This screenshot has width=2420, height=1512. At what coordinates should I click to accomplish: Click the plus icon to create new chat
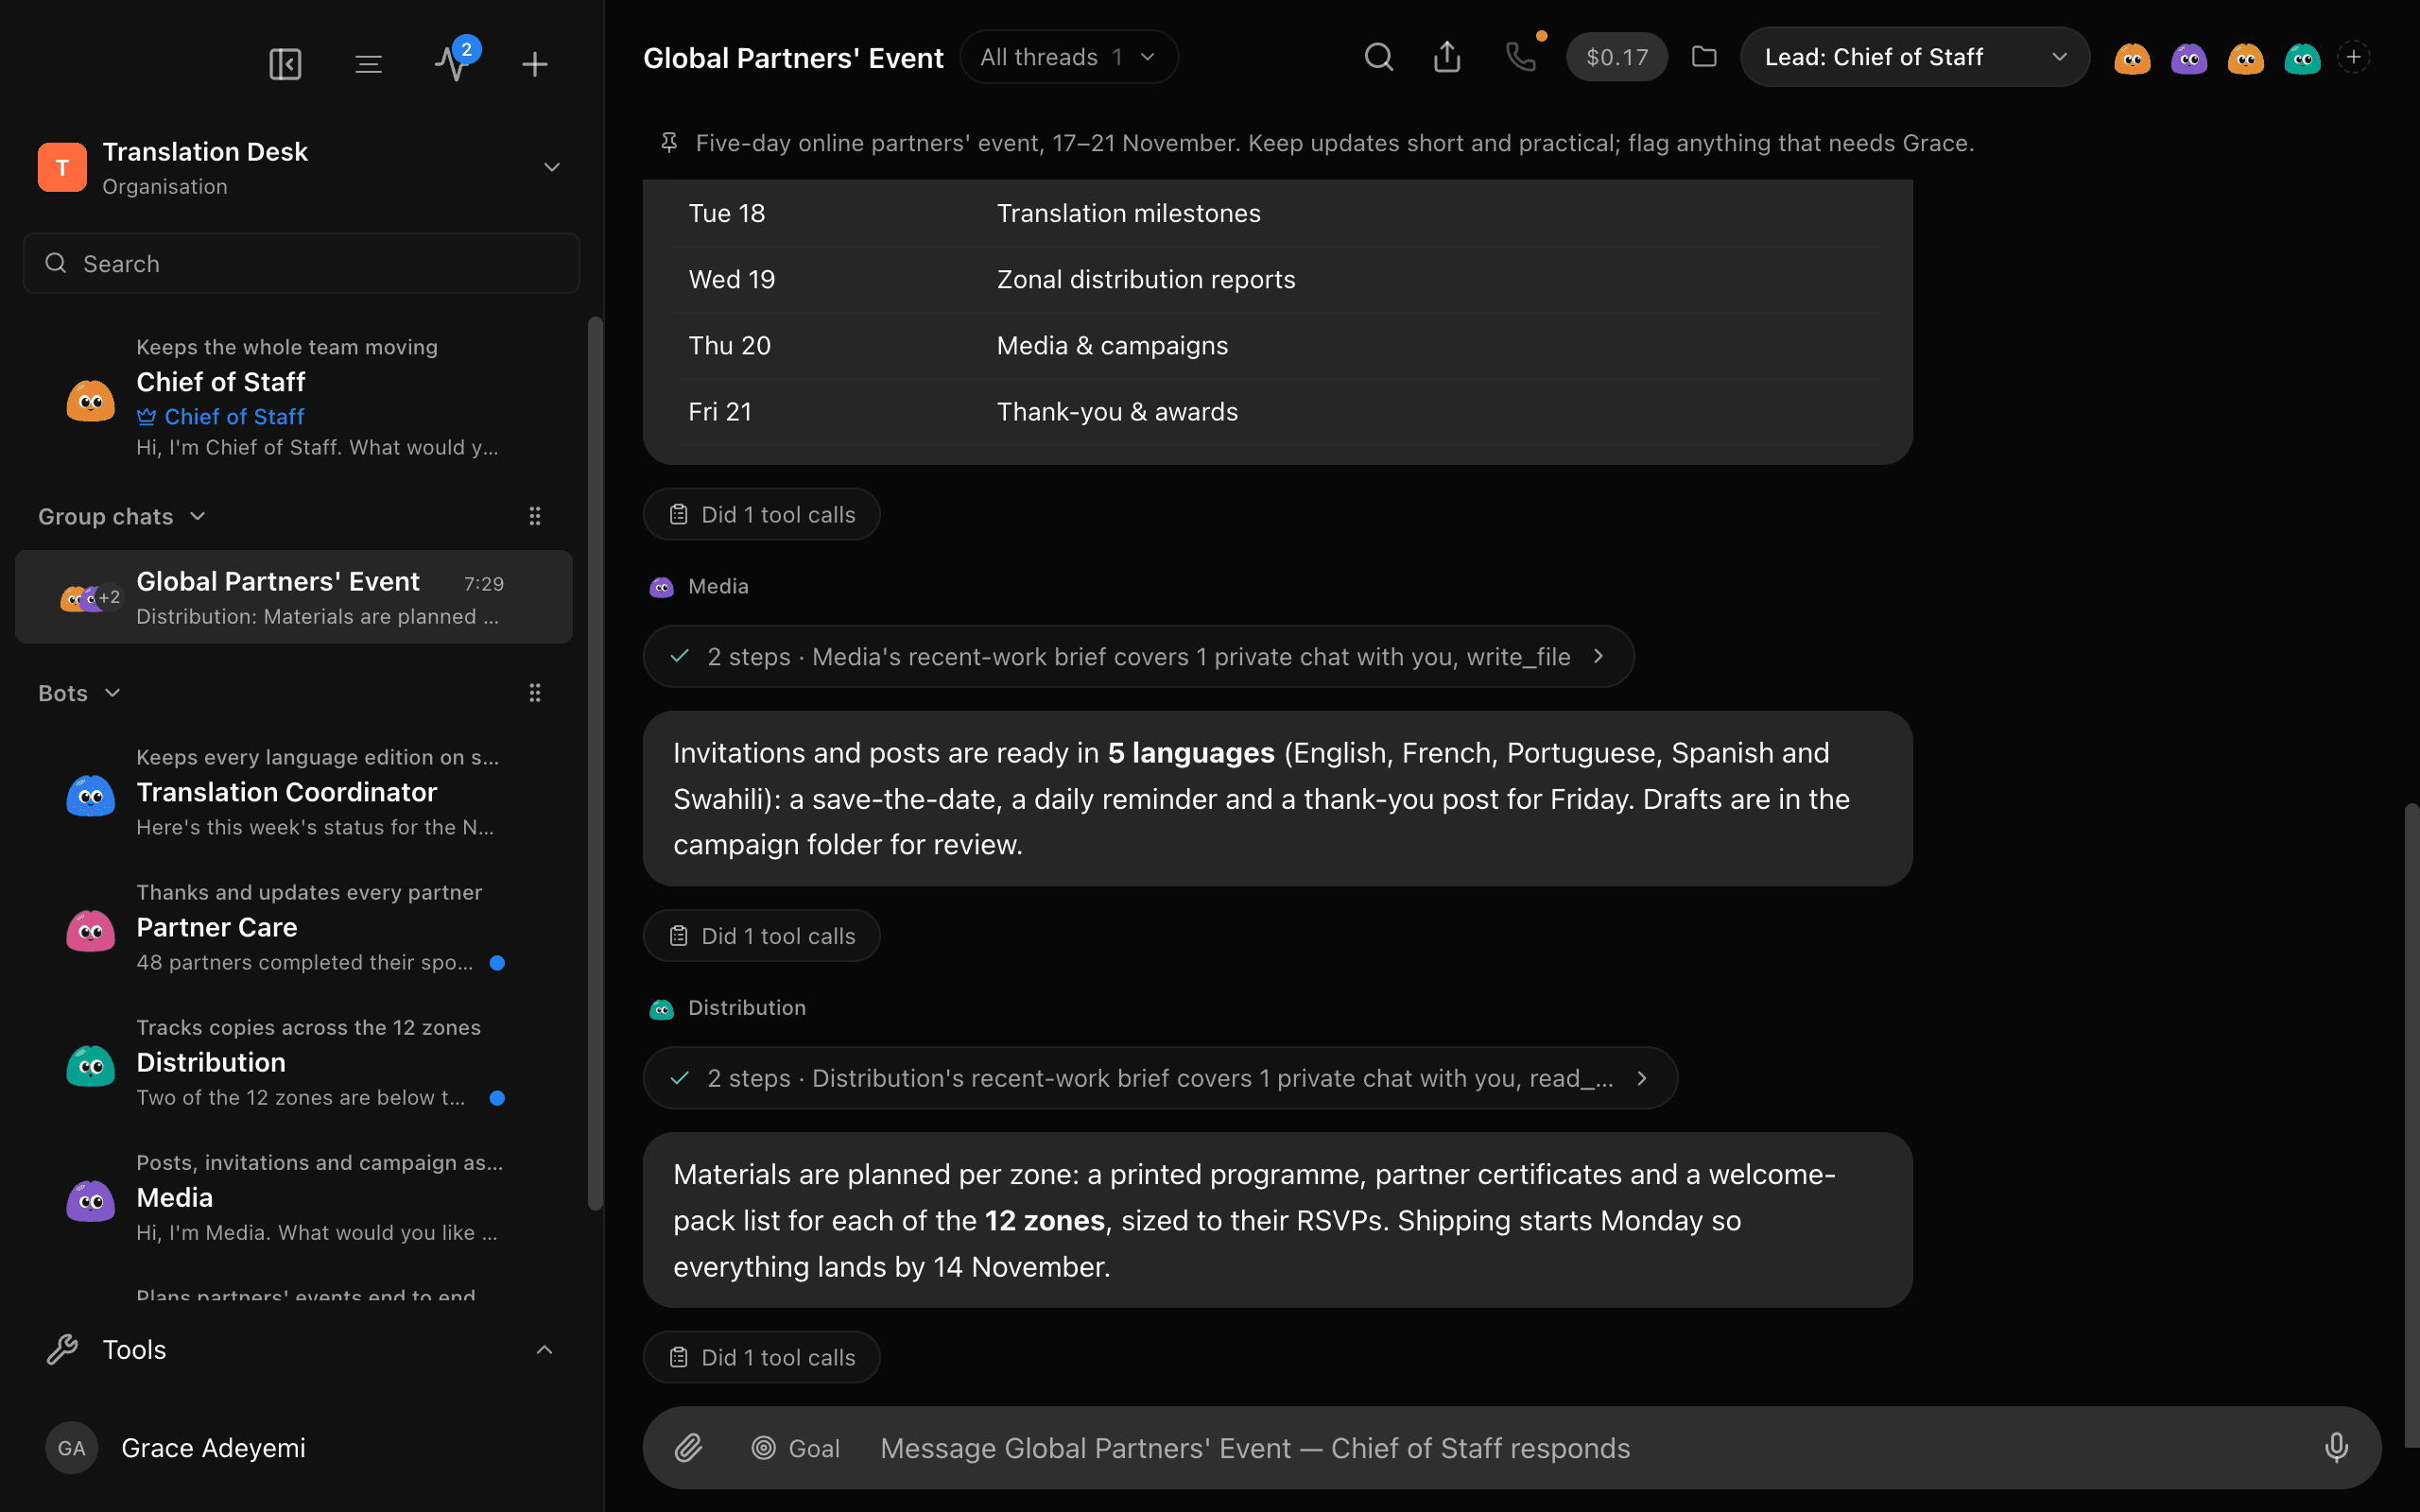[535, 64]
